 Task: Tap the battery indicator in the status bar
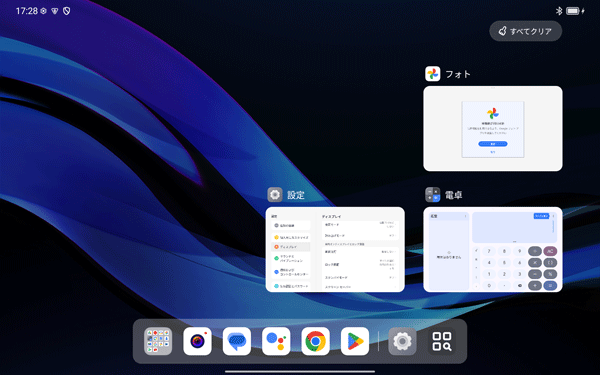[x=575, y=11]
